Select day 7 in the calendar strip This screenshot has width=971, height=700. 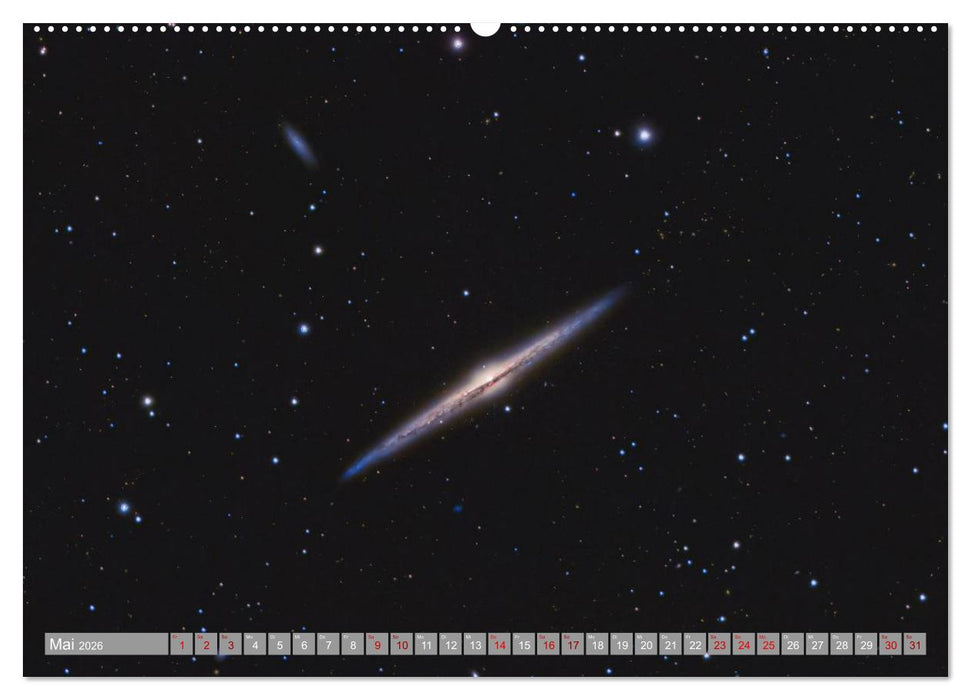(328, 645)
